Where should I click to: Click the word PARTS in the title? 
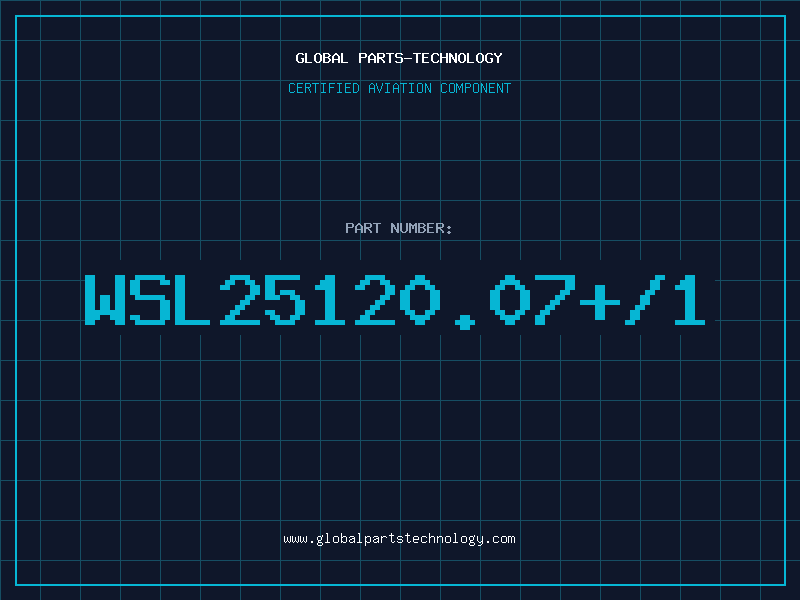click(x=381, y=58)
